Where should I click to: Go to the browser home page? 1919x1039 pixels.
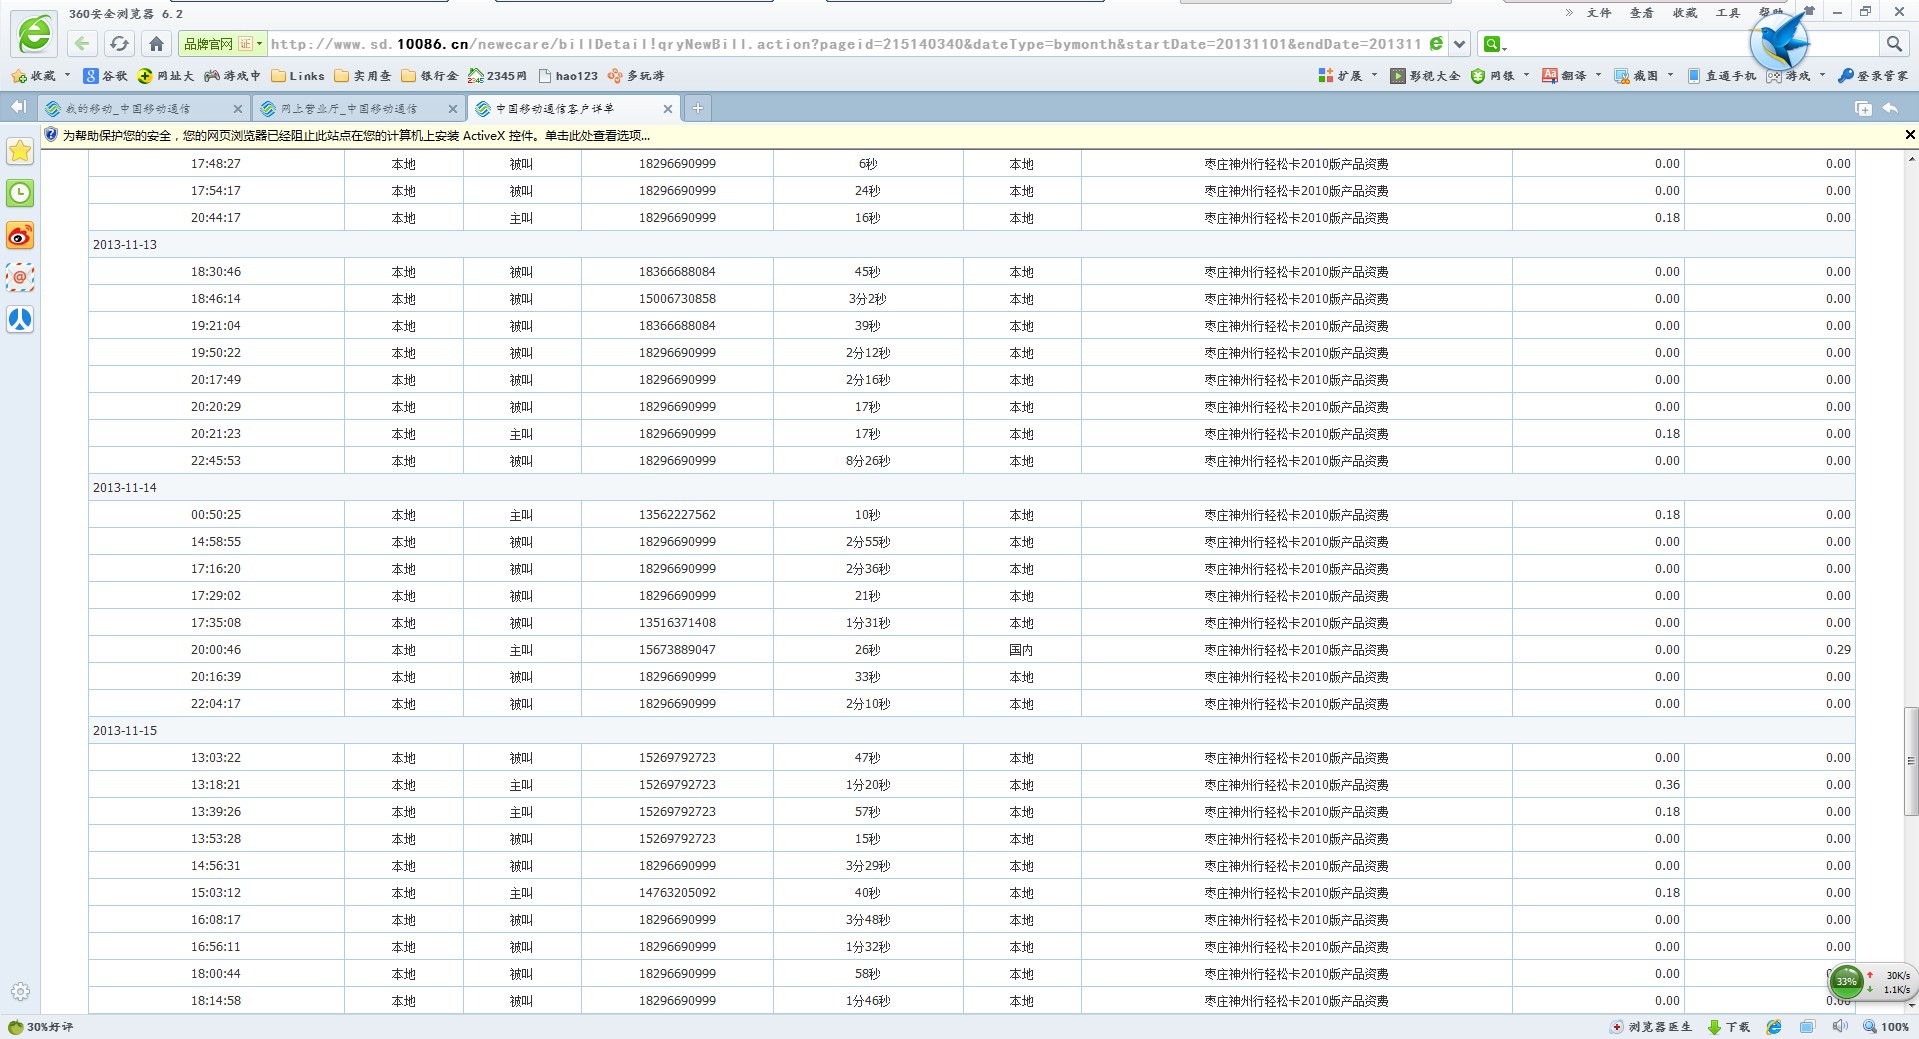(x=156, y=44)
